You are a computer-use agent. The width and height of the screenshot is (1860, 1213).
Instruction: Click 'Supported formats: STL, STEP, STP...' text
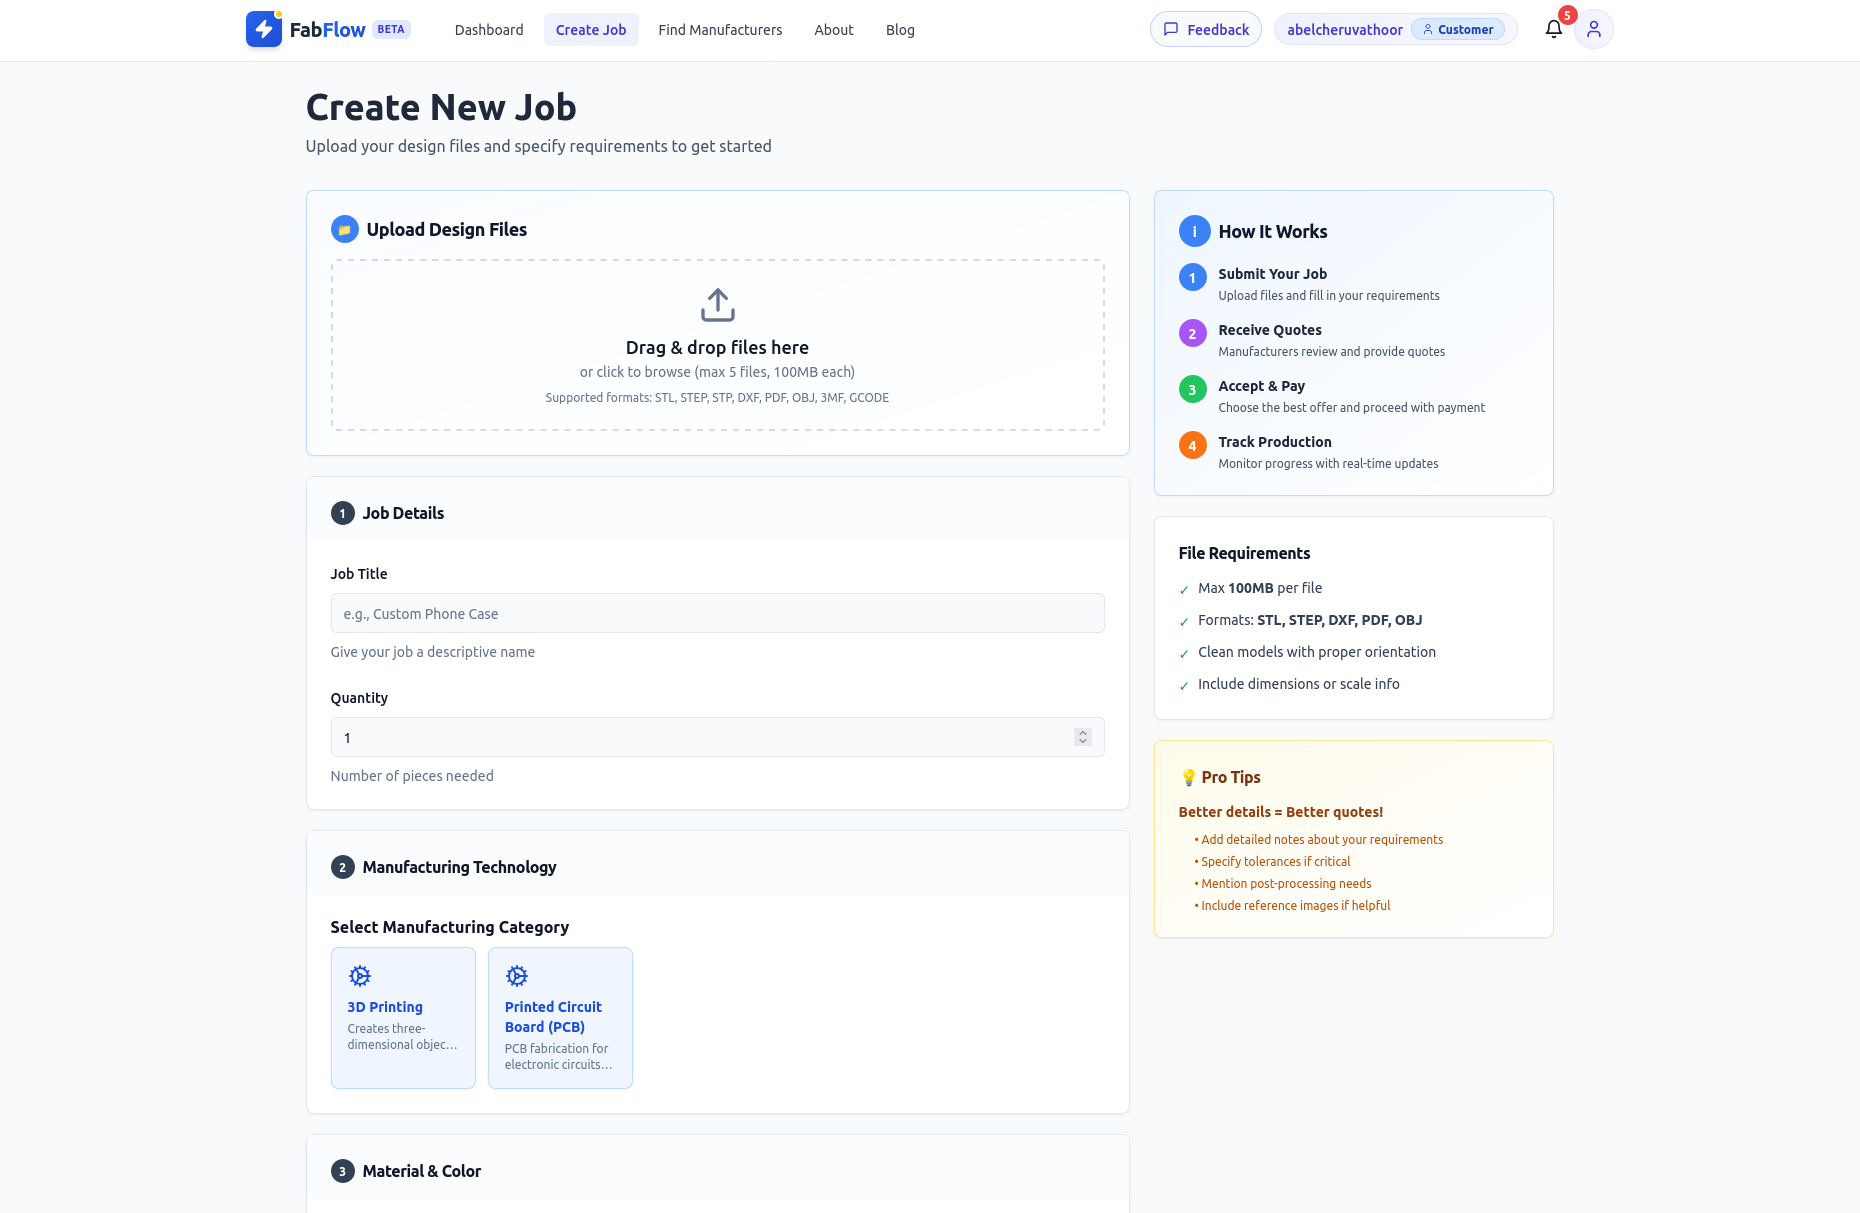click(717, 397)
